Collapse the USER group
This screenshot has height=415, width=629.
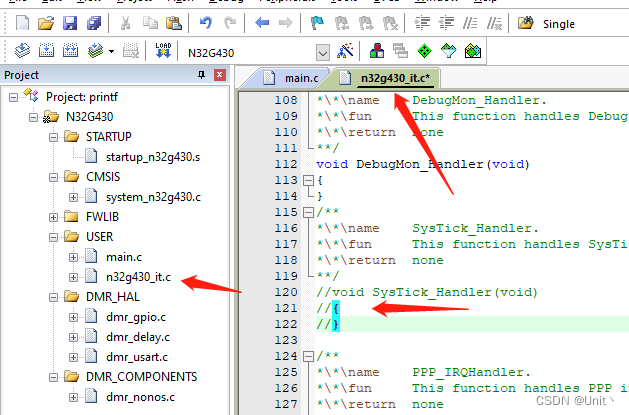(53, 237)
